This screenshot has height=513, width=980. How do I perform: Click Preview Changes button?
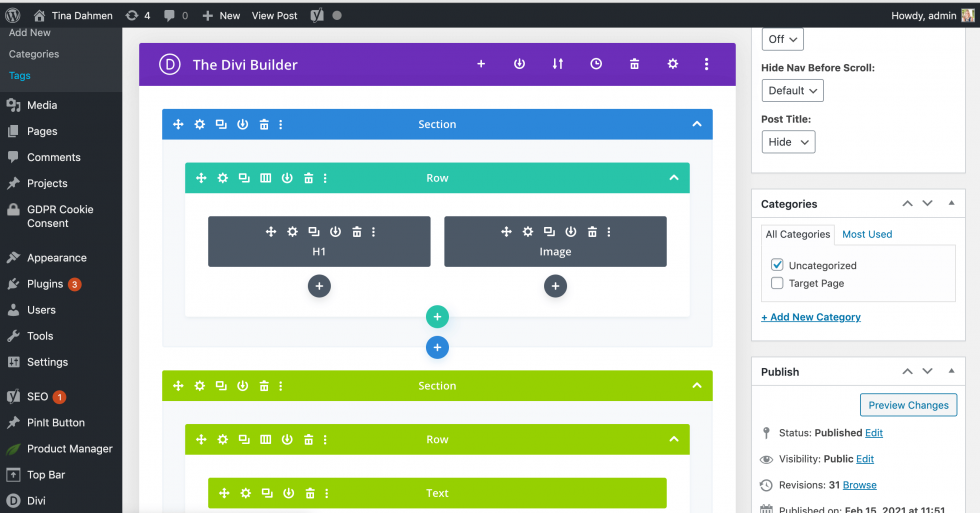click(x=908, y=405)
